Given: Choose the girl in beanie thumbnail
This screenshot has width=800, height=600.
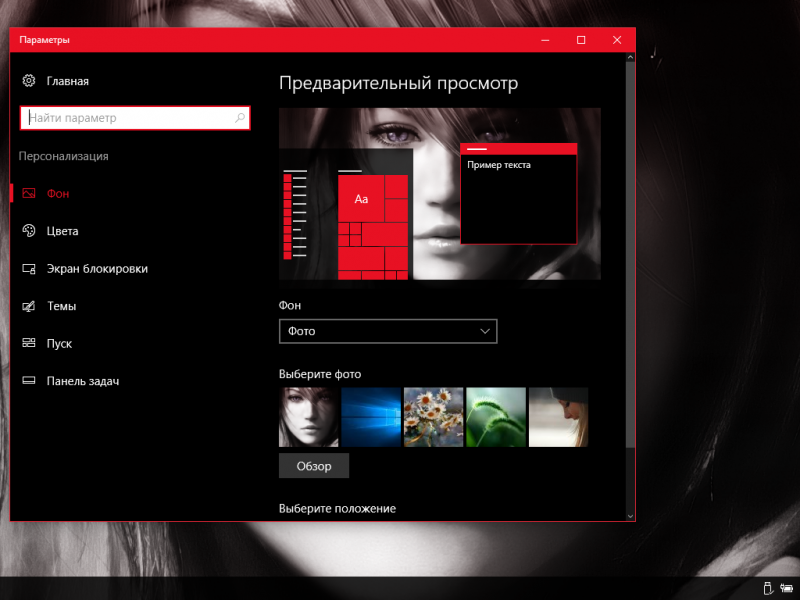Looking at the screenshot, I should pyautogui.click(x=558, y=417).
